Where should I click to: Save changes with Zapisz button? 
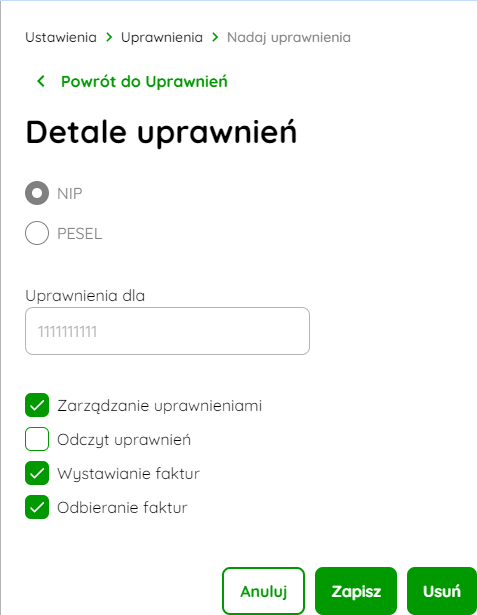coord(356,591)
